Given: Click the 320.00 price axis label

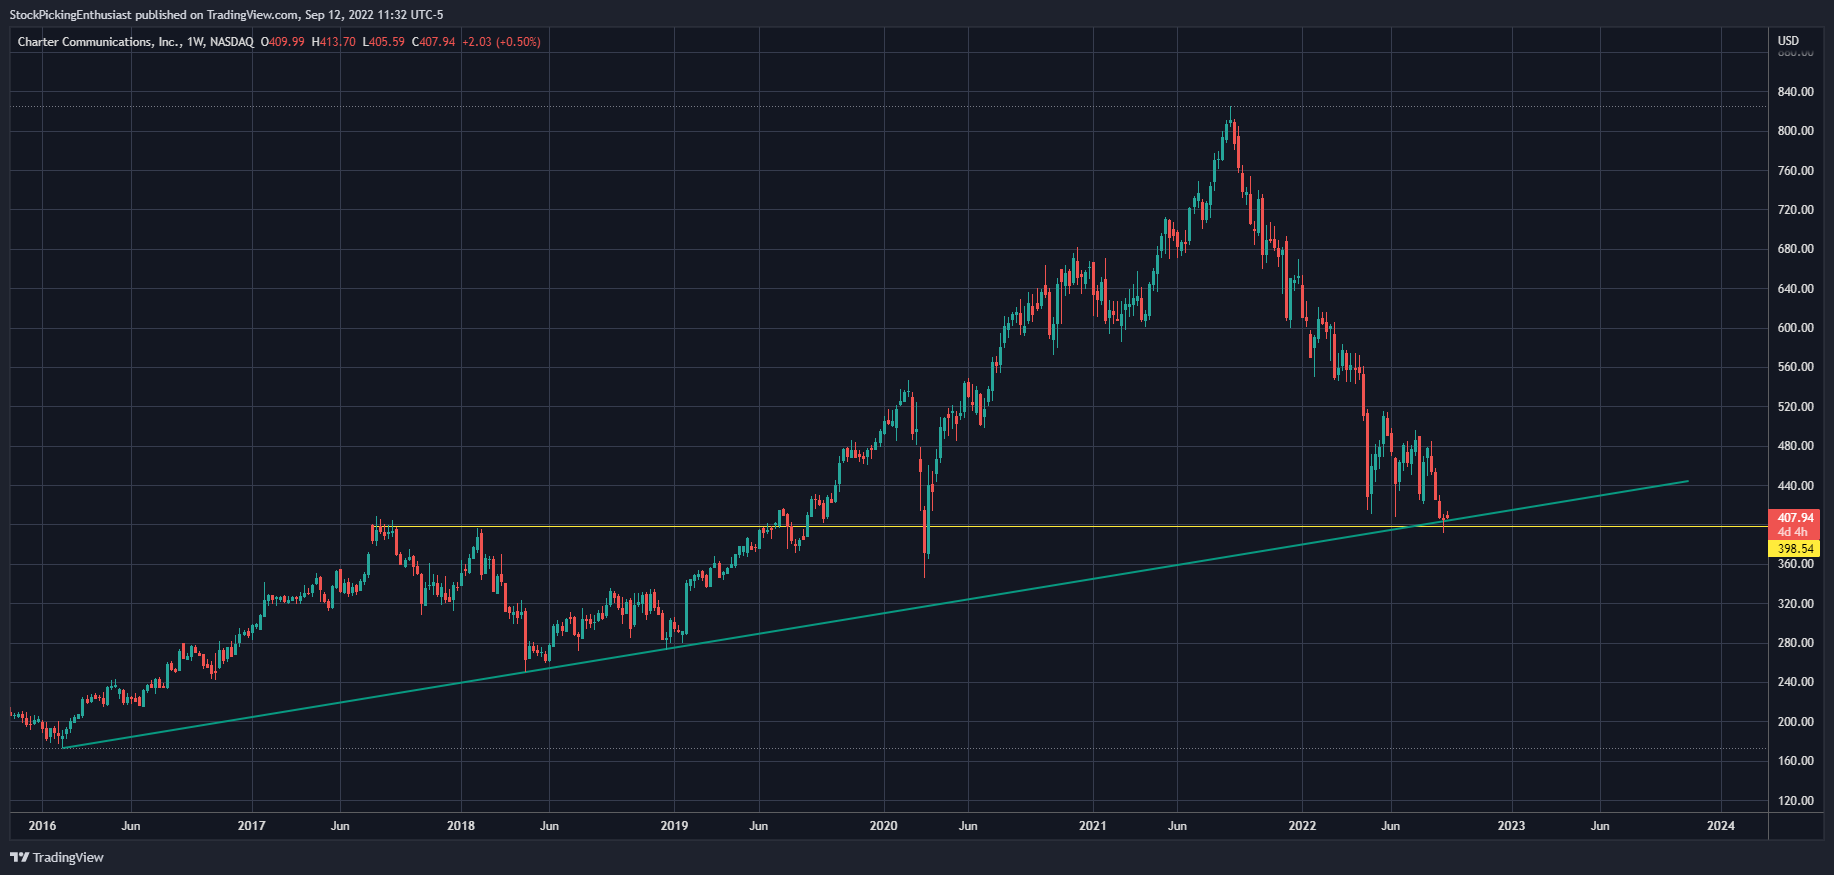Looking at the screenshot, I should click(1795, 604).
